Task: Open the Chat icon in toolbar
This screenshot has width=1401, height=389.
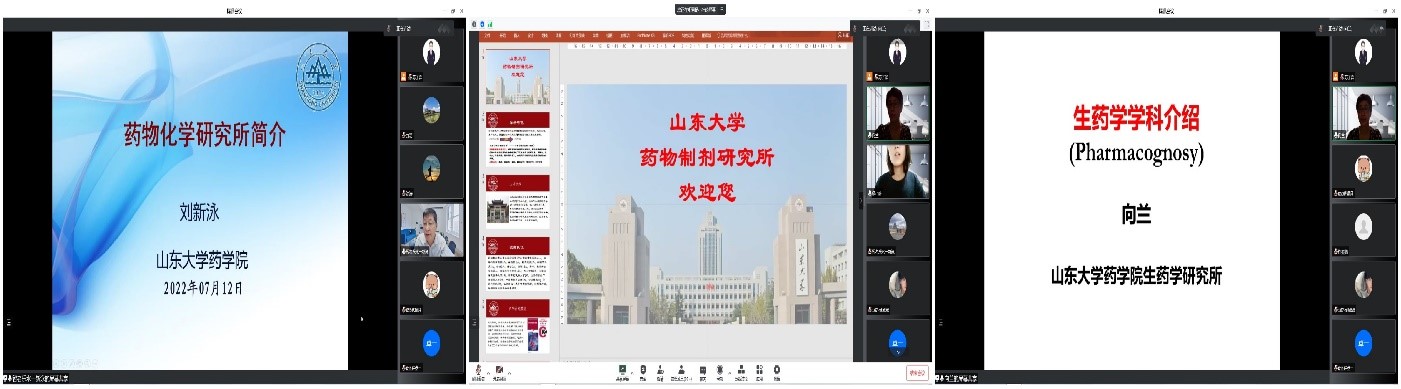Action: [703, 372]
